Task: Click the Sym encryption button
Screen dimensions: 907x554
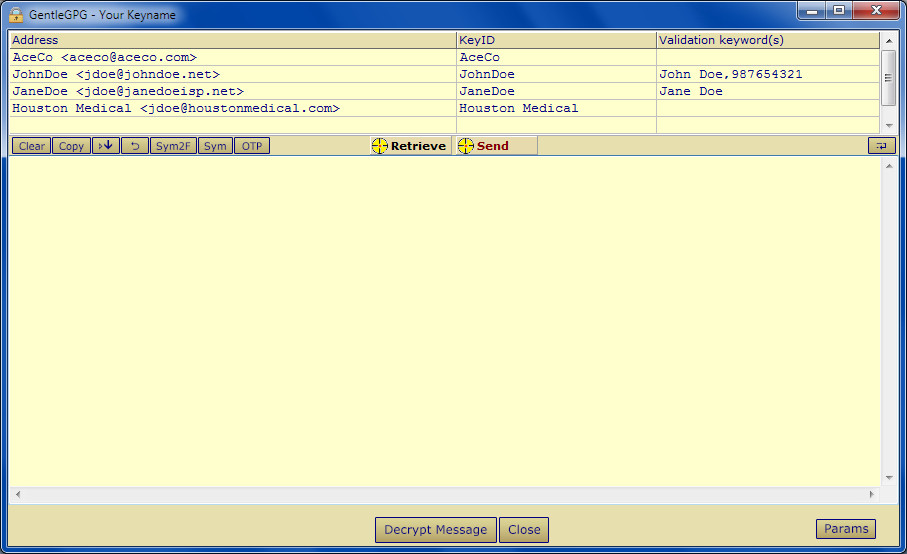Action: tap(215, 146)
